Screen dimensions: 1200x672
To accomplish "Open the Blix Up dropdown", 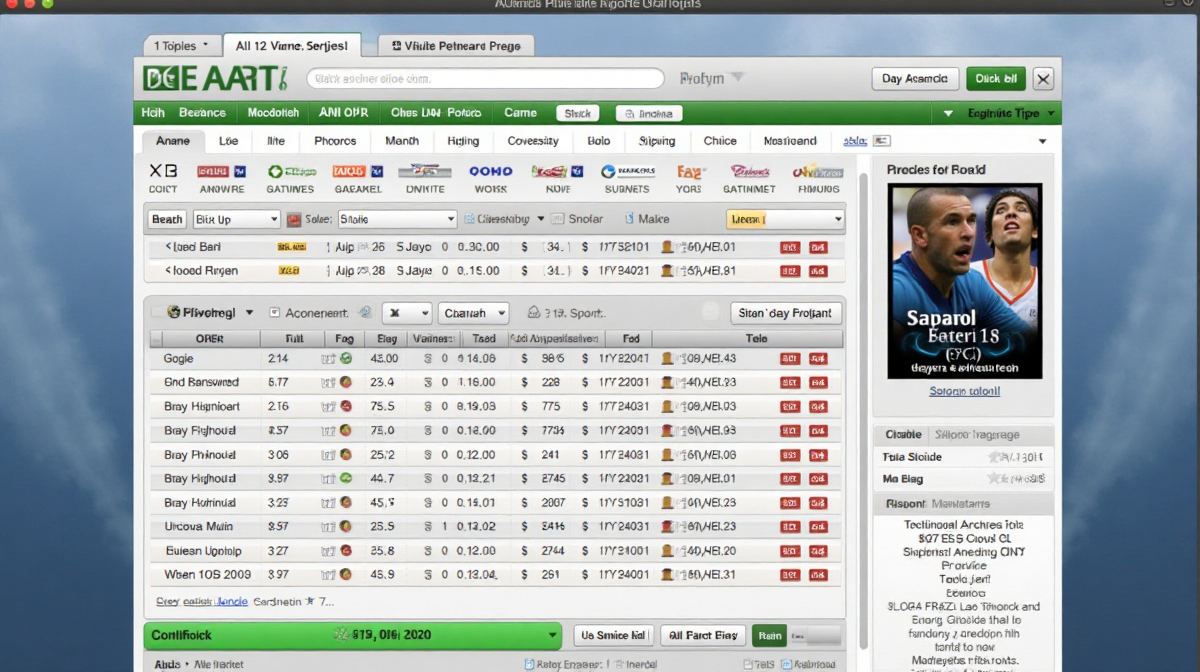I will (236, 219).
